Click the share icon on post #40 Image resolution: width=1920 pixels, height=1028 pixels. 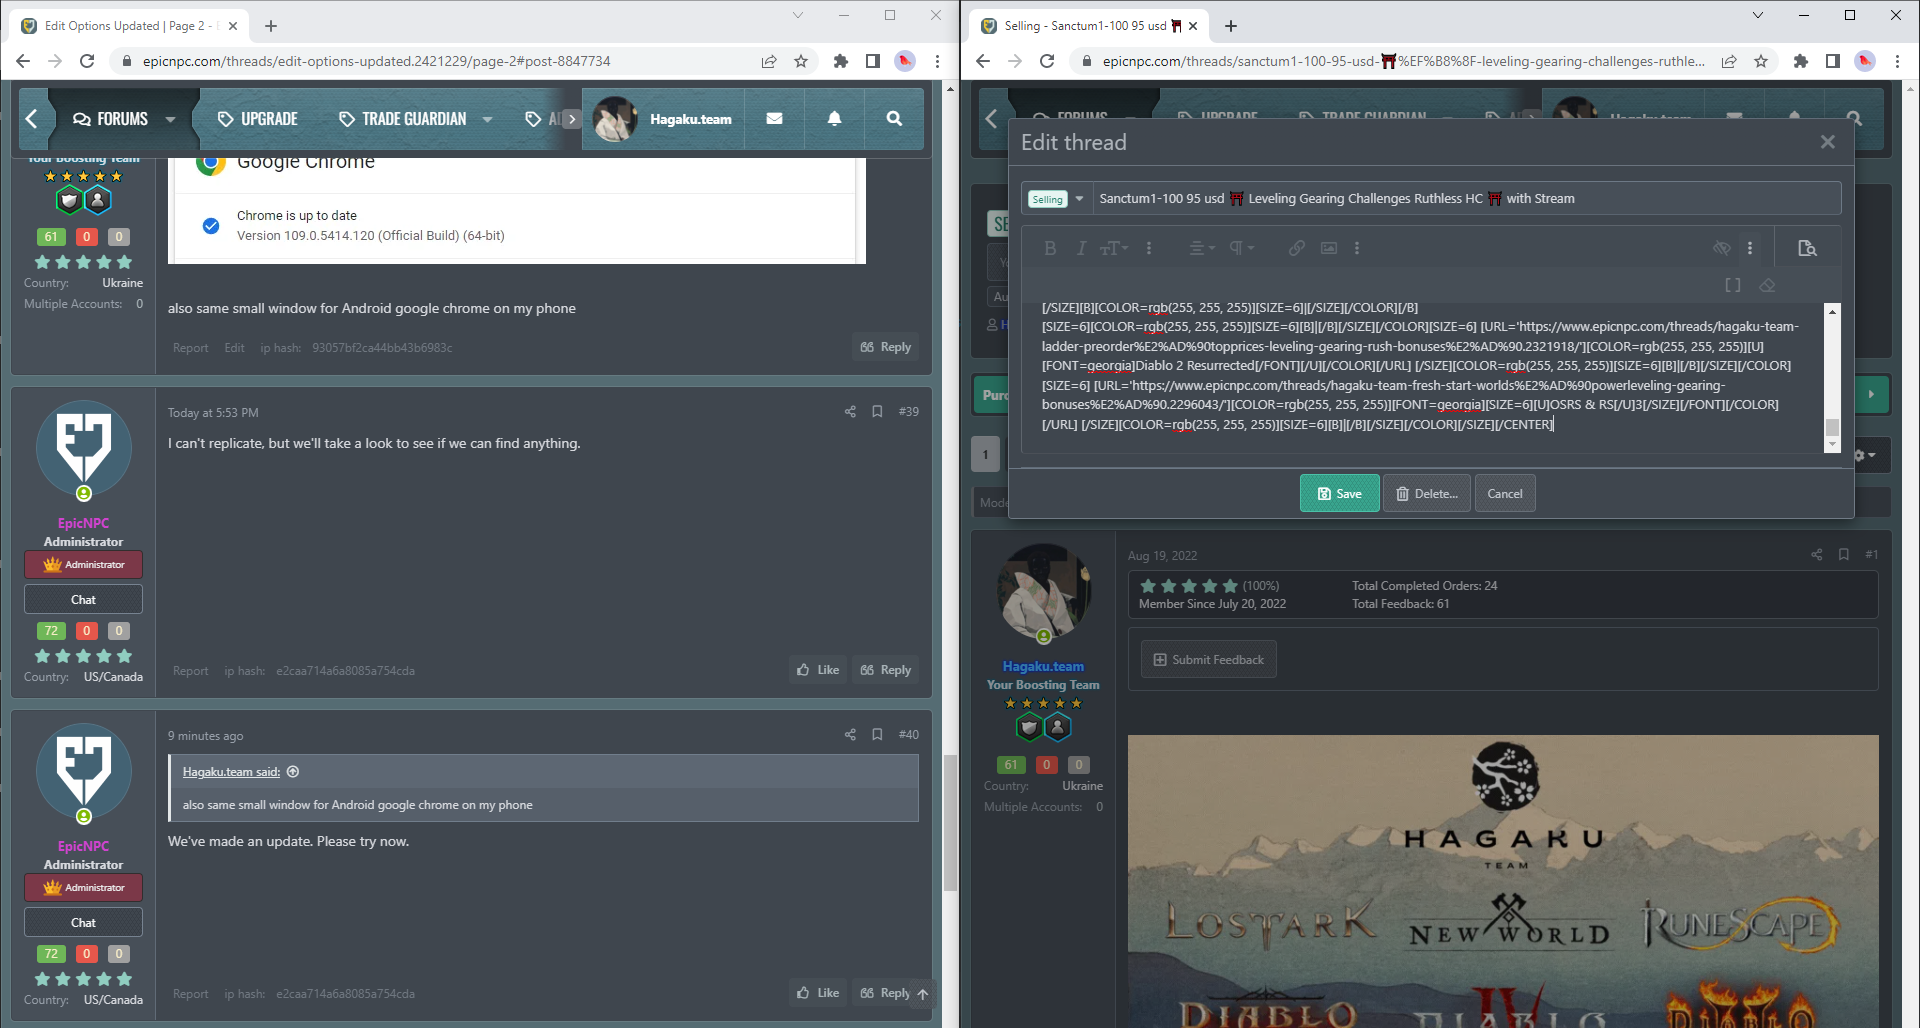(x=850, y=734)
